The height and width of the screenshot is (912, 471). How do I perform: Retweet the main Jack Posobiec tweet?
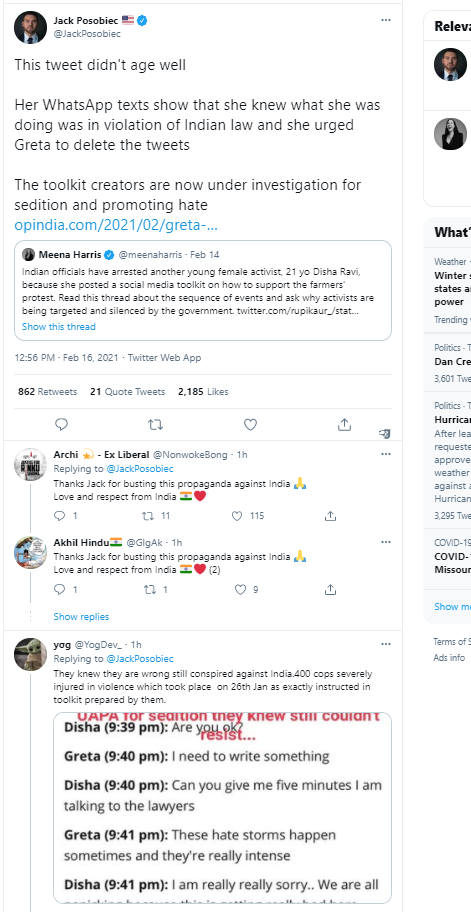[x=155, y=425]
